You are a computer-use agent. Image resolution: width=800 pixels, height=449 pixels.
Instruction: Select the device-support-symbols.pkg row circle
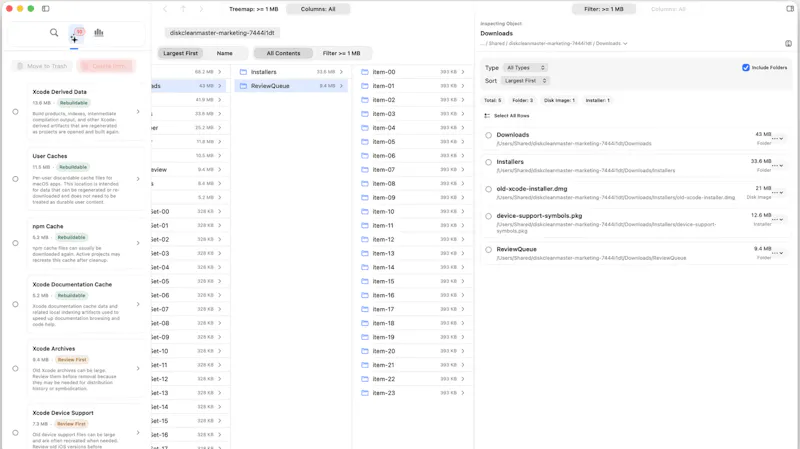[x=488, y=216]
